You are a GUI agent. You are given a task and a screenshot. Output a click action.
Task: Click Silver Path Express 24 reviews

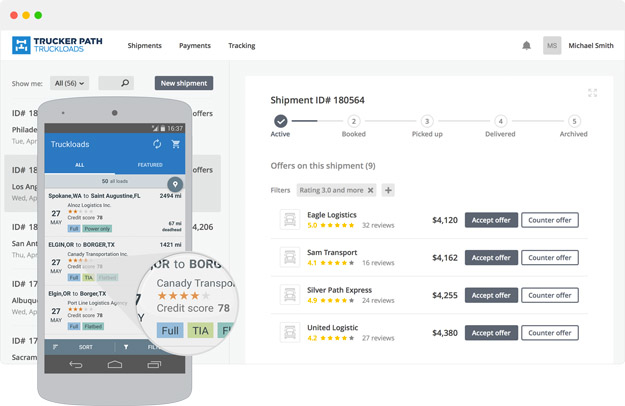tap(378, 300)
